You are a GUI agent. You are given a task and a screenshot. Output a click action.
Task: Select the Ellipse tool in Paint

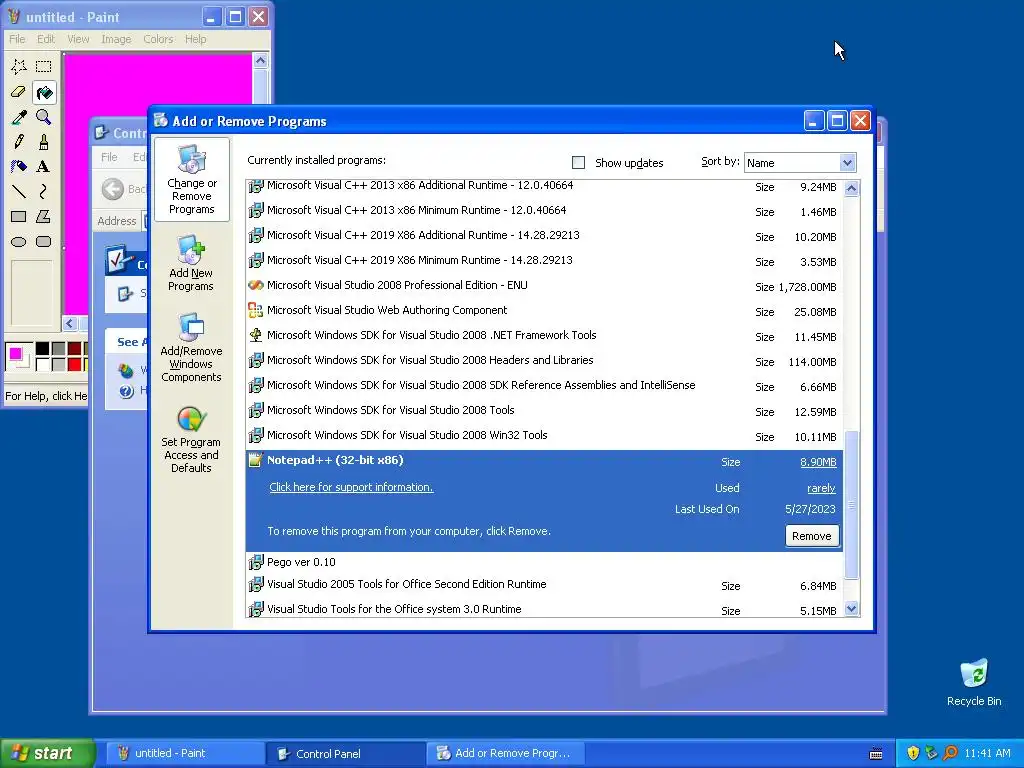point(19,242)
